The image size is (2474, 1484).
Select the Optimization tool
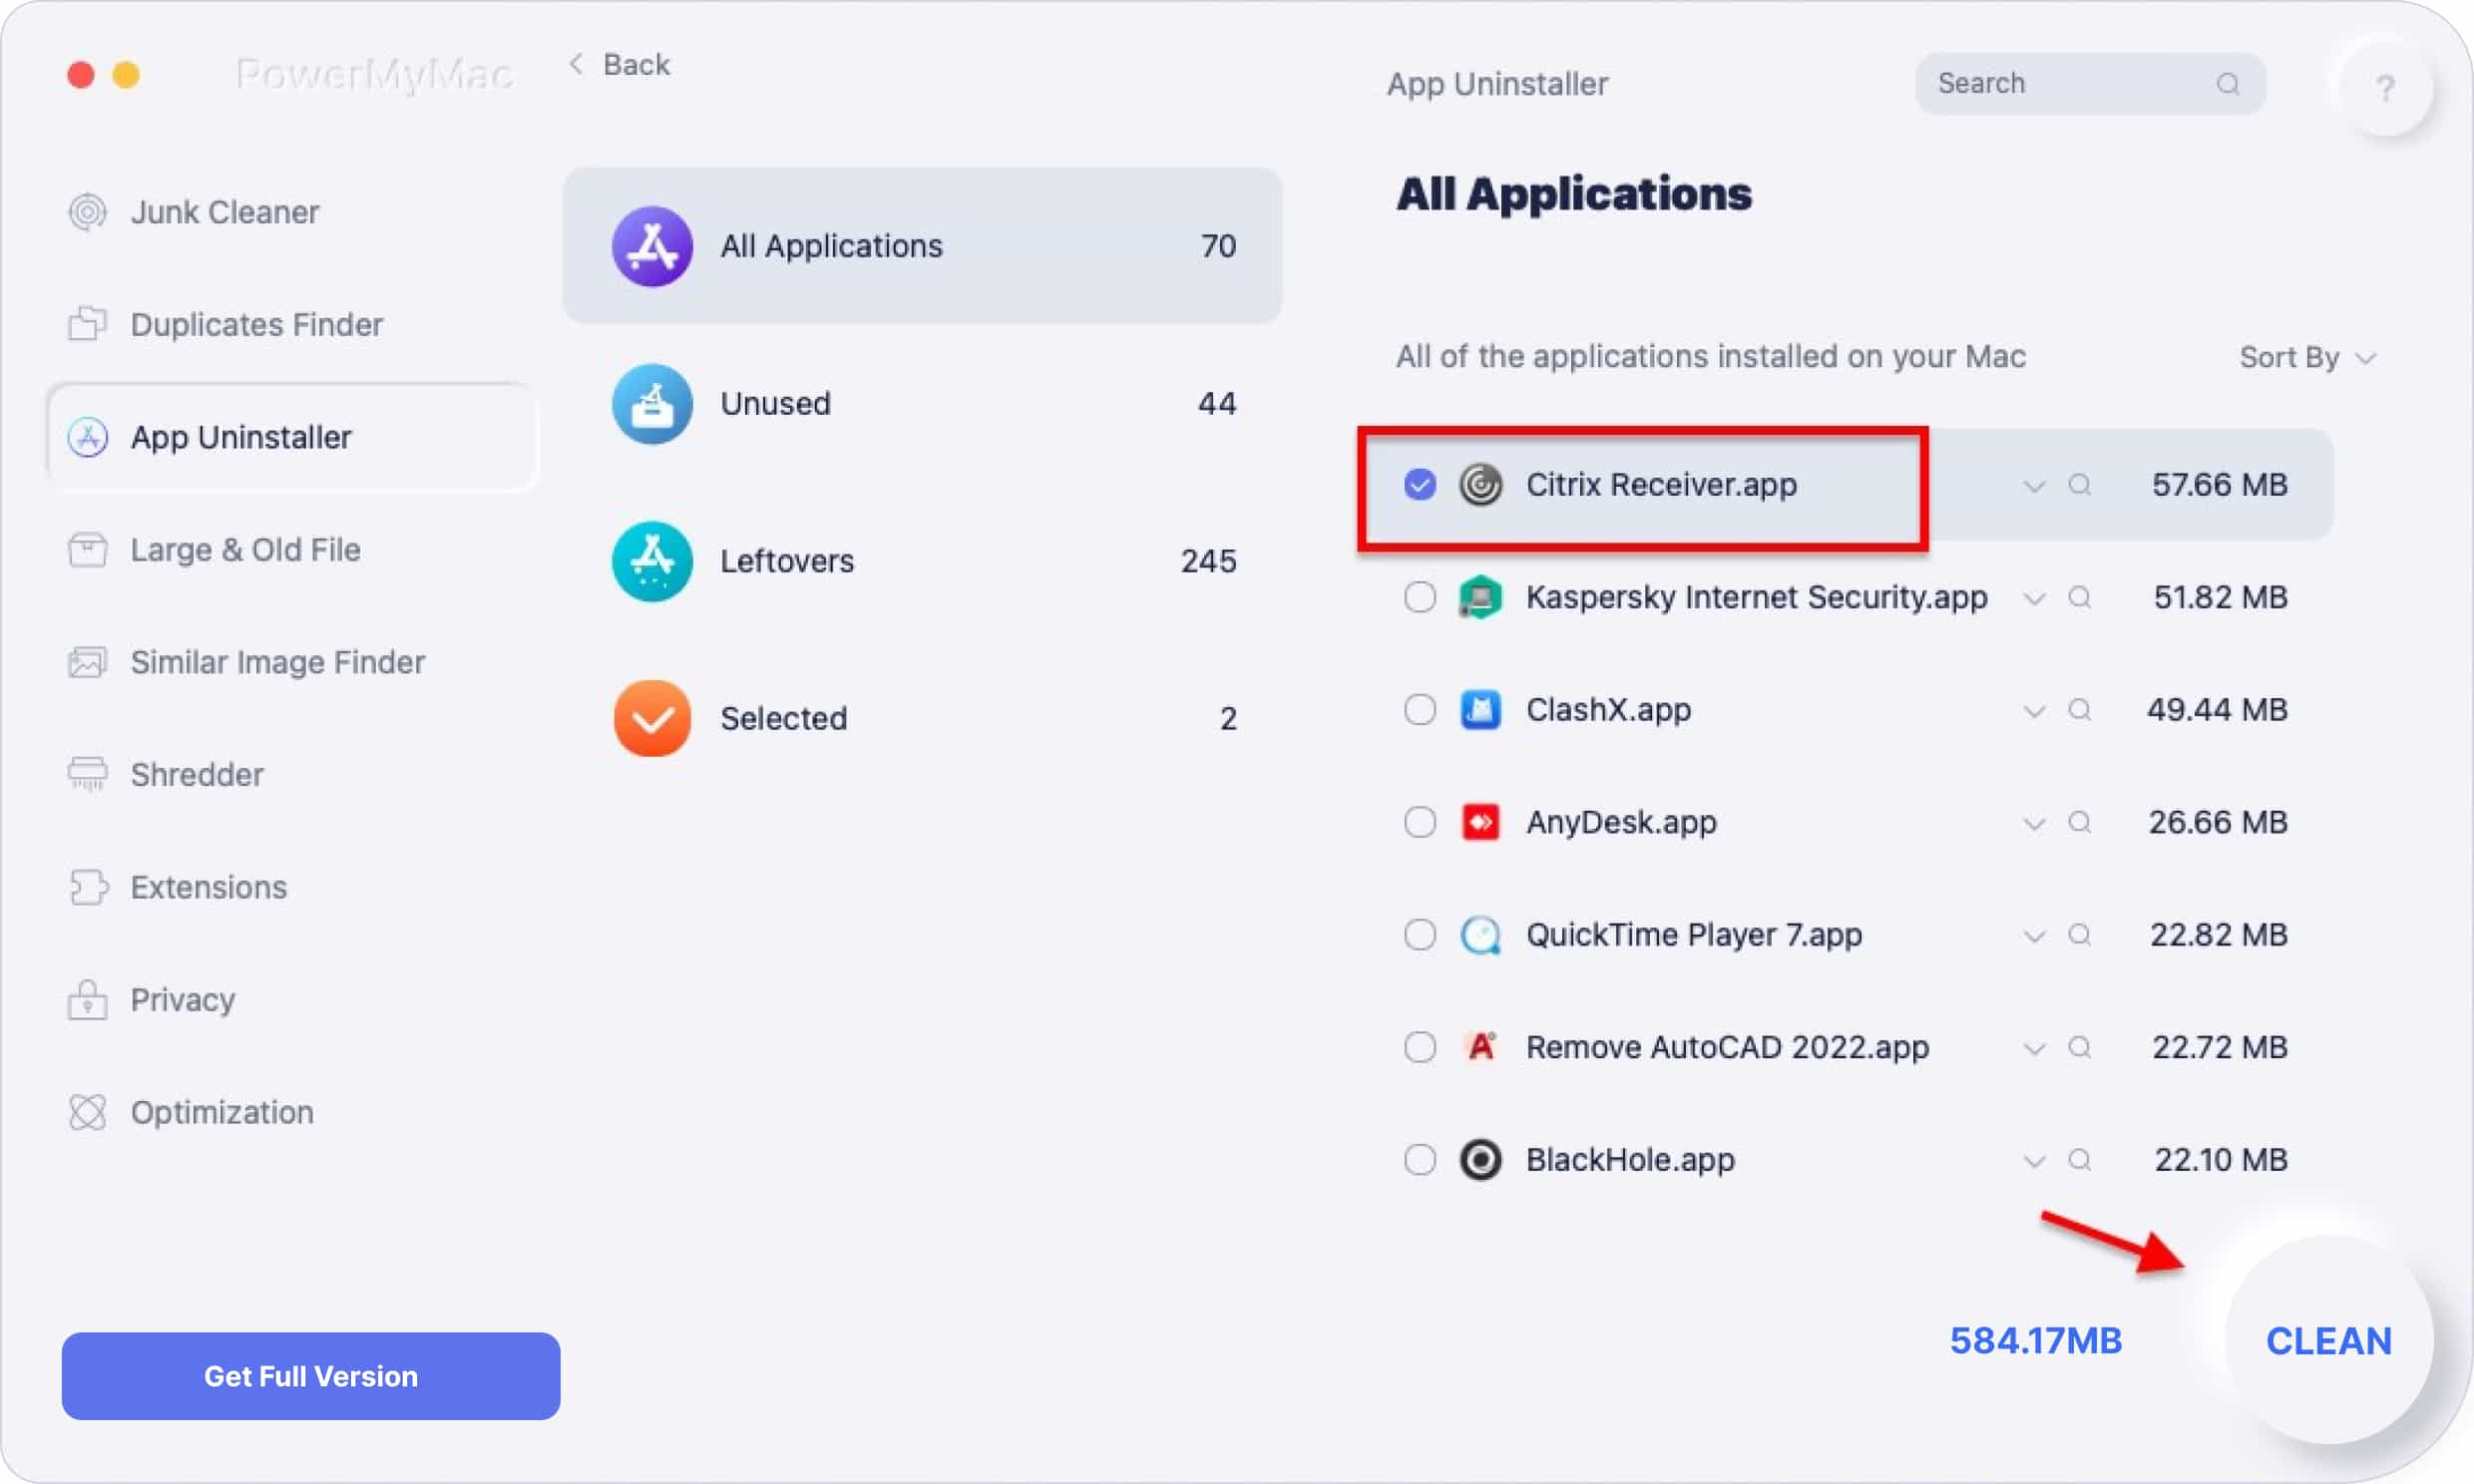220,1113
